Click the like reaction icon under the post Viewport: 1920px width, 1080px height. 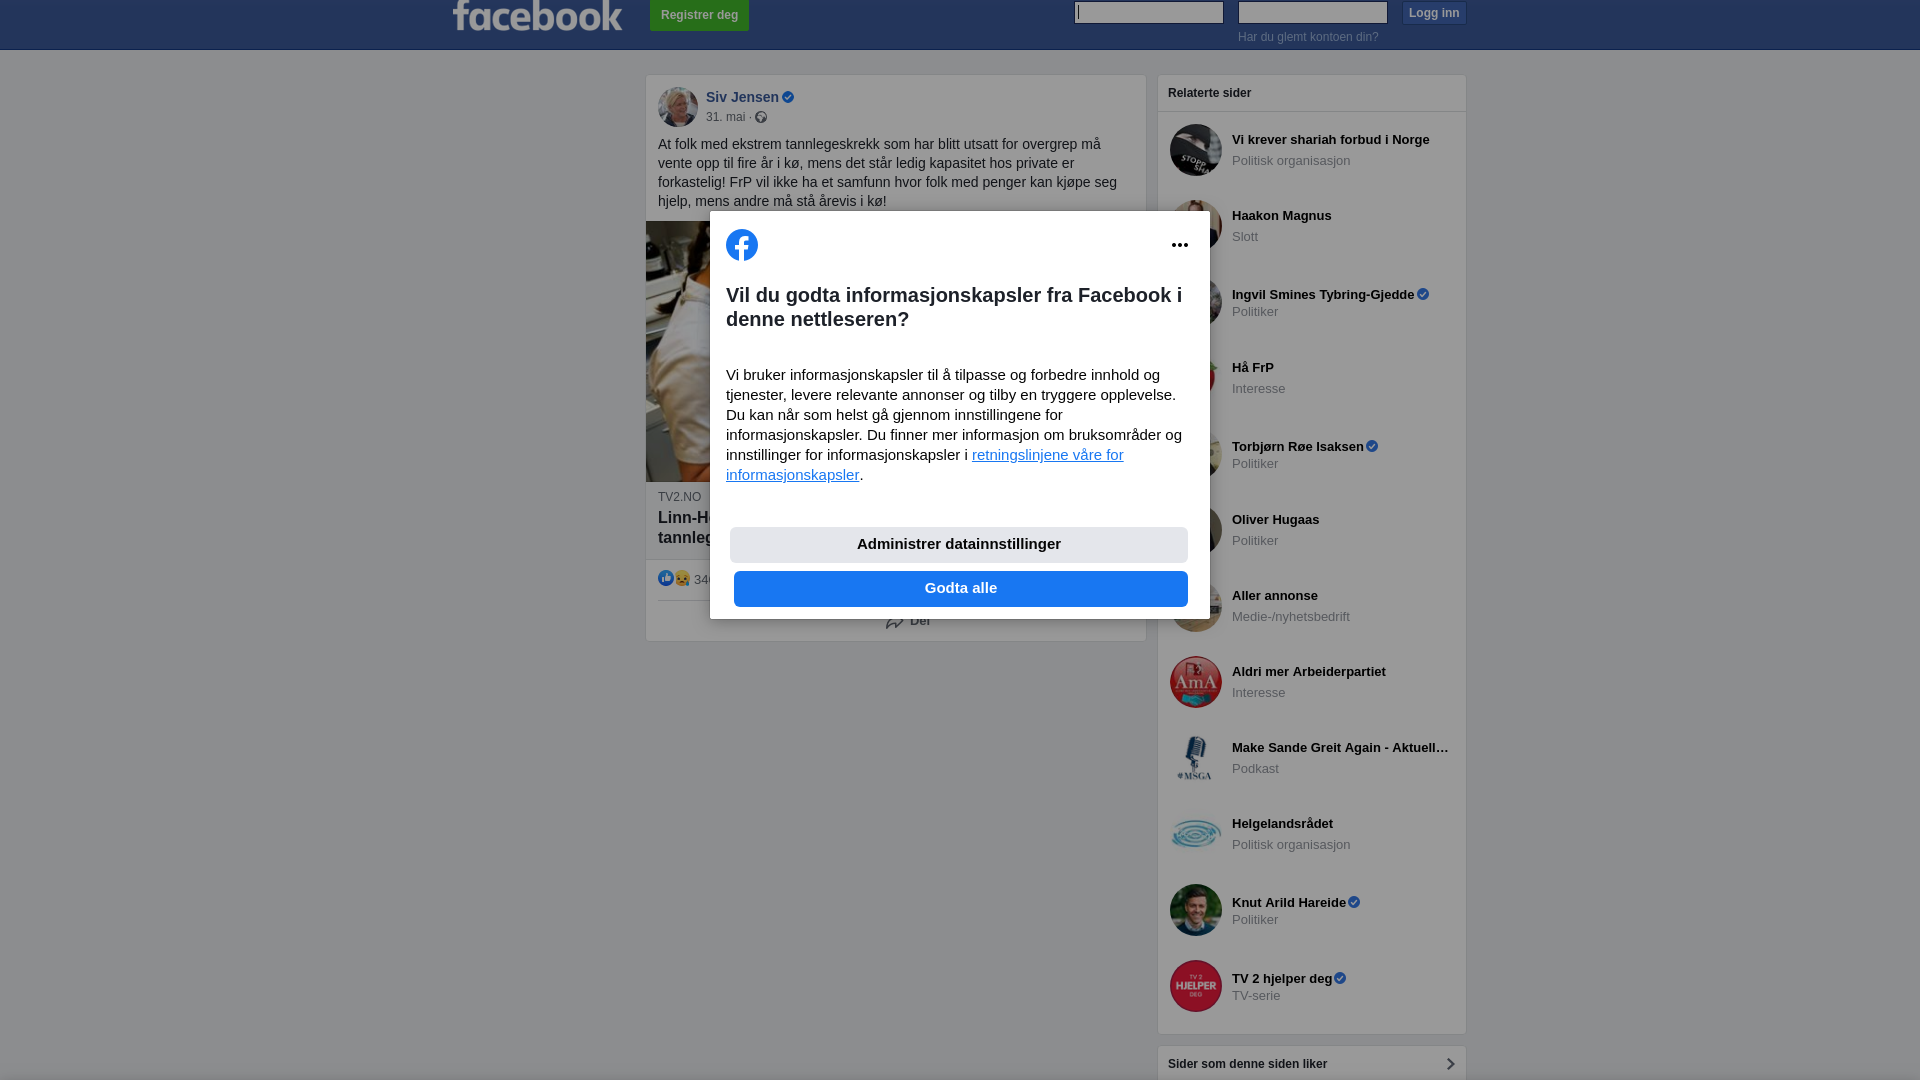[666, 578]
